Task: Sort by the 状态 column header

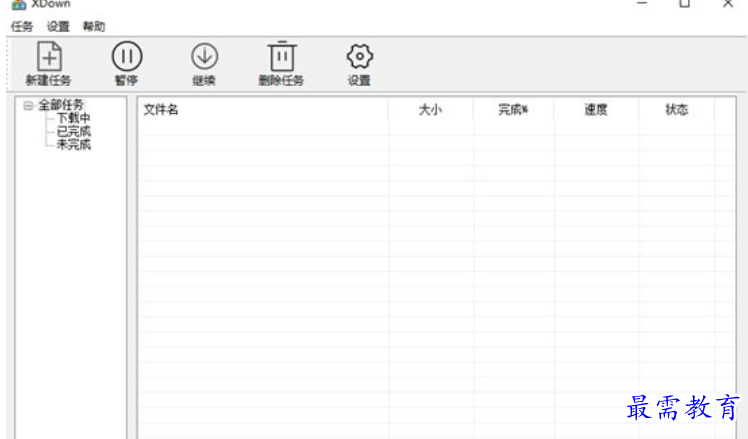Action: coord(676,109)
